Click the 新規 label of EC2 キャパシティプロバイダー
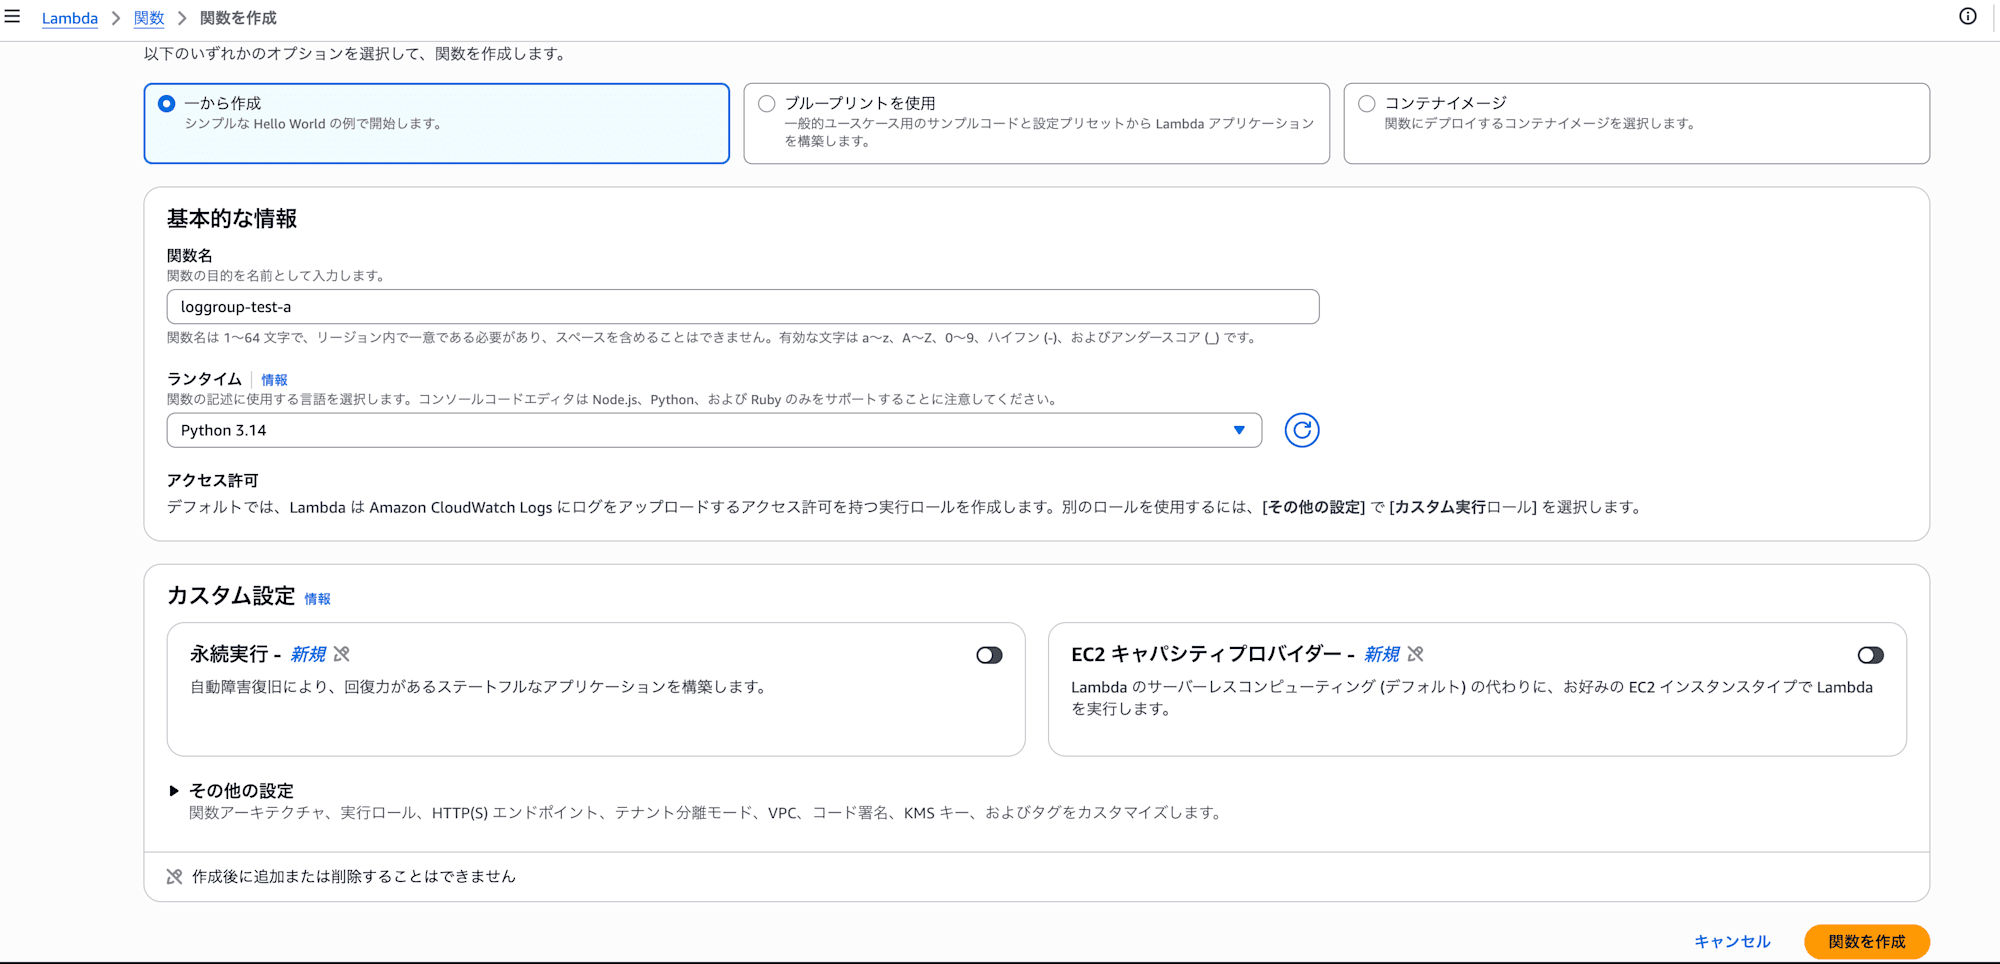Viewport: 2000px width, 964px height. (1382, 654)
